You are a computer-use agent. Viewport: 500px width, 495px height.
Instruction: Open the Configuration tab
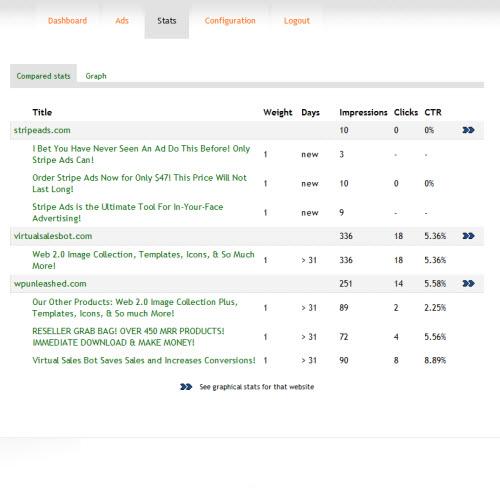[x=230, y=21]
